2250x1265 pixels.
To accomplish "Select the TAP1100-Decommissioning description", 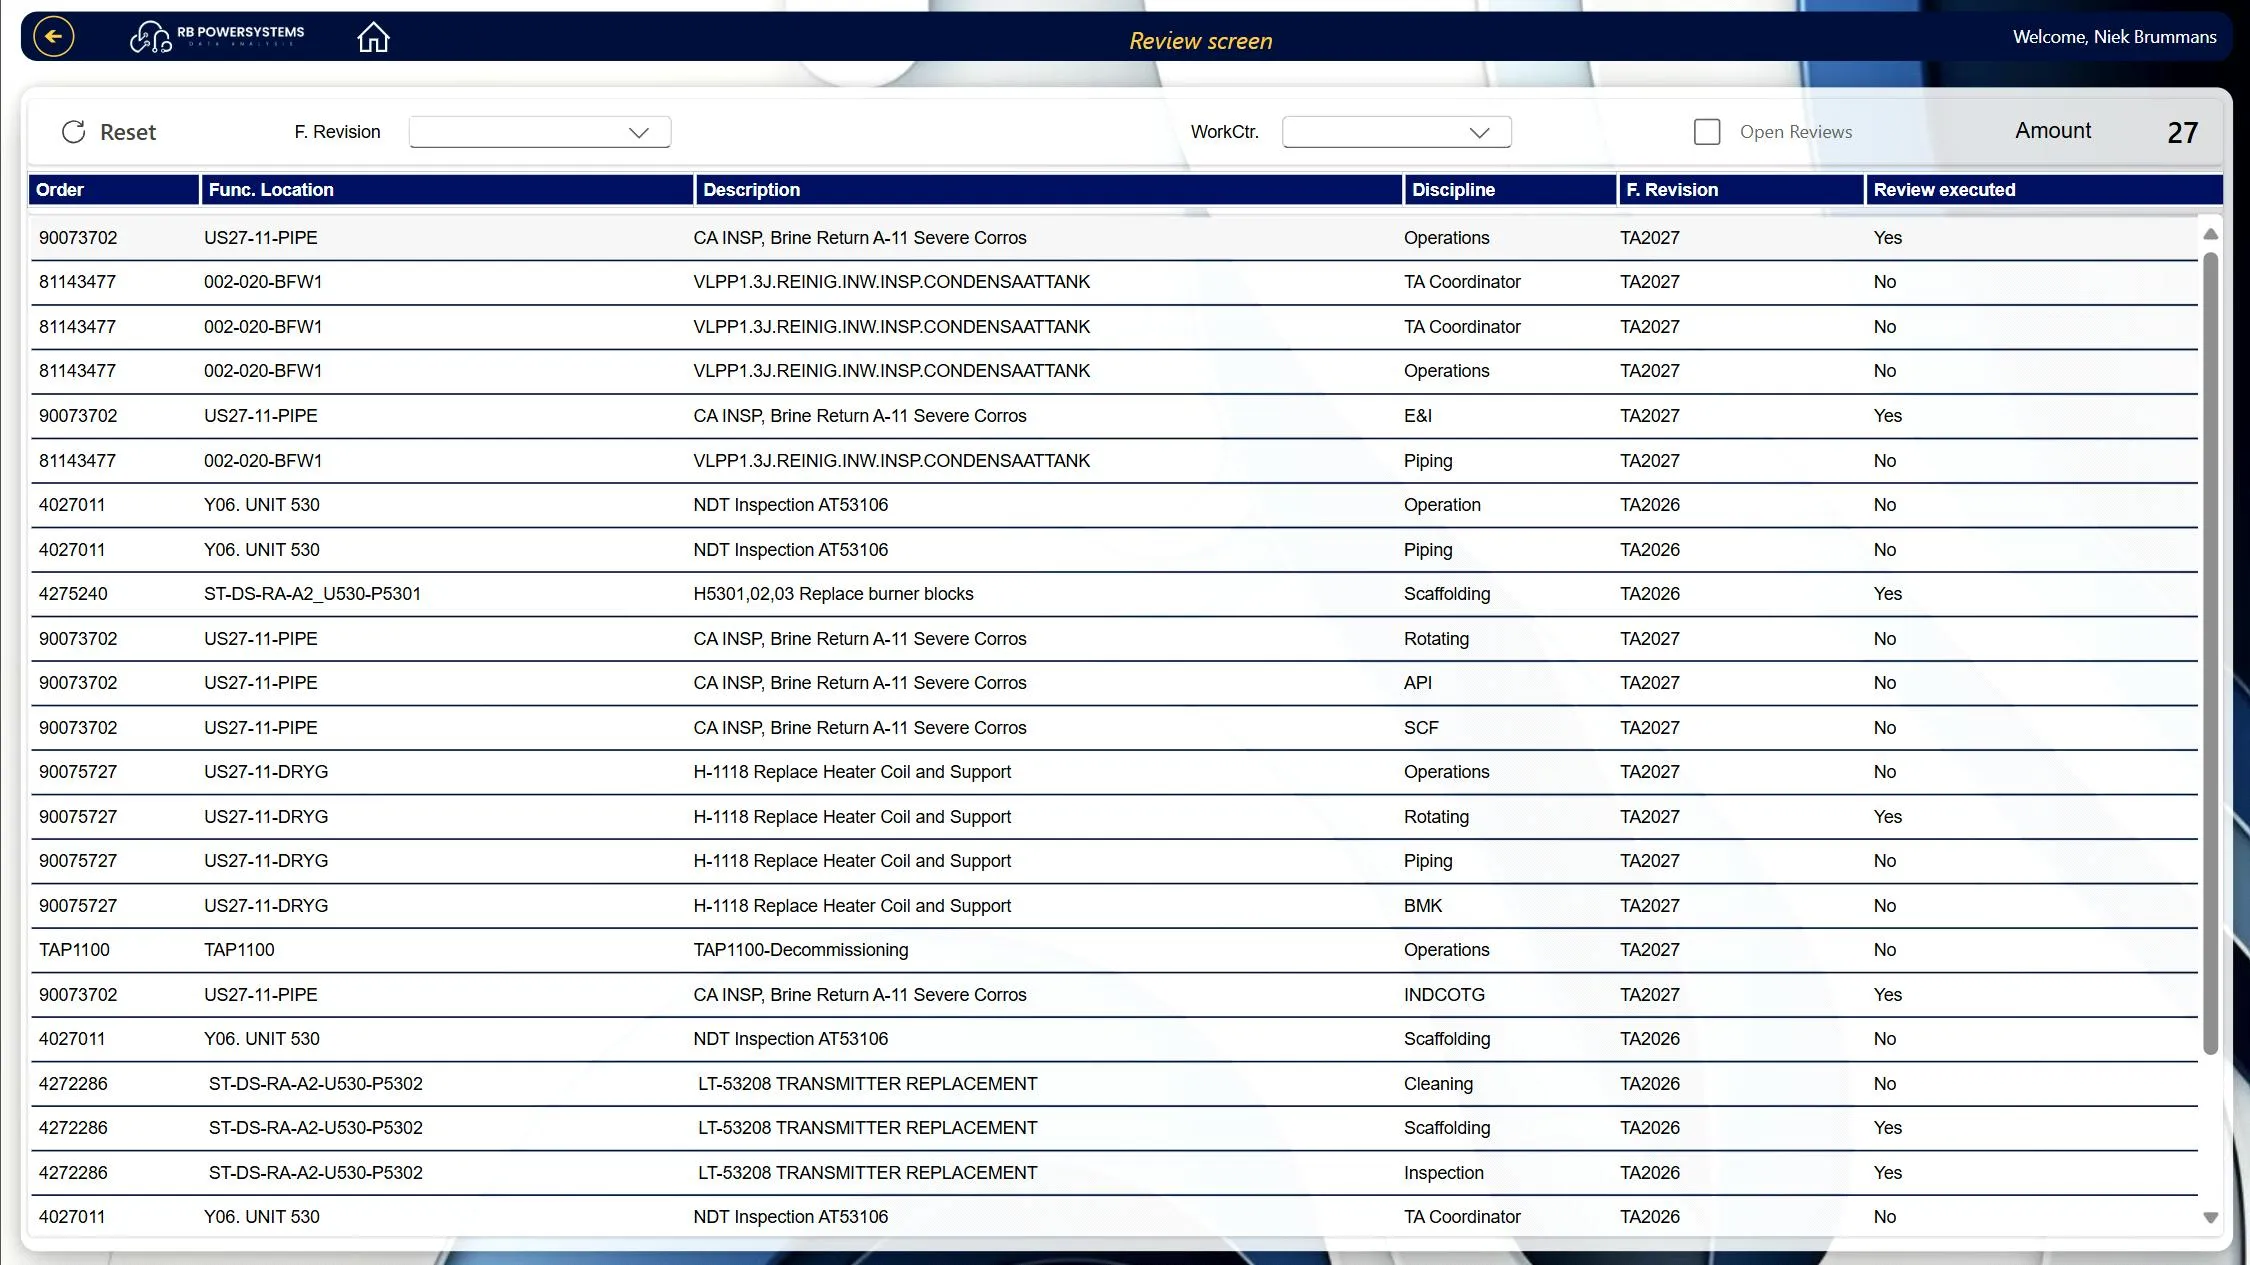I will point(801,950).
